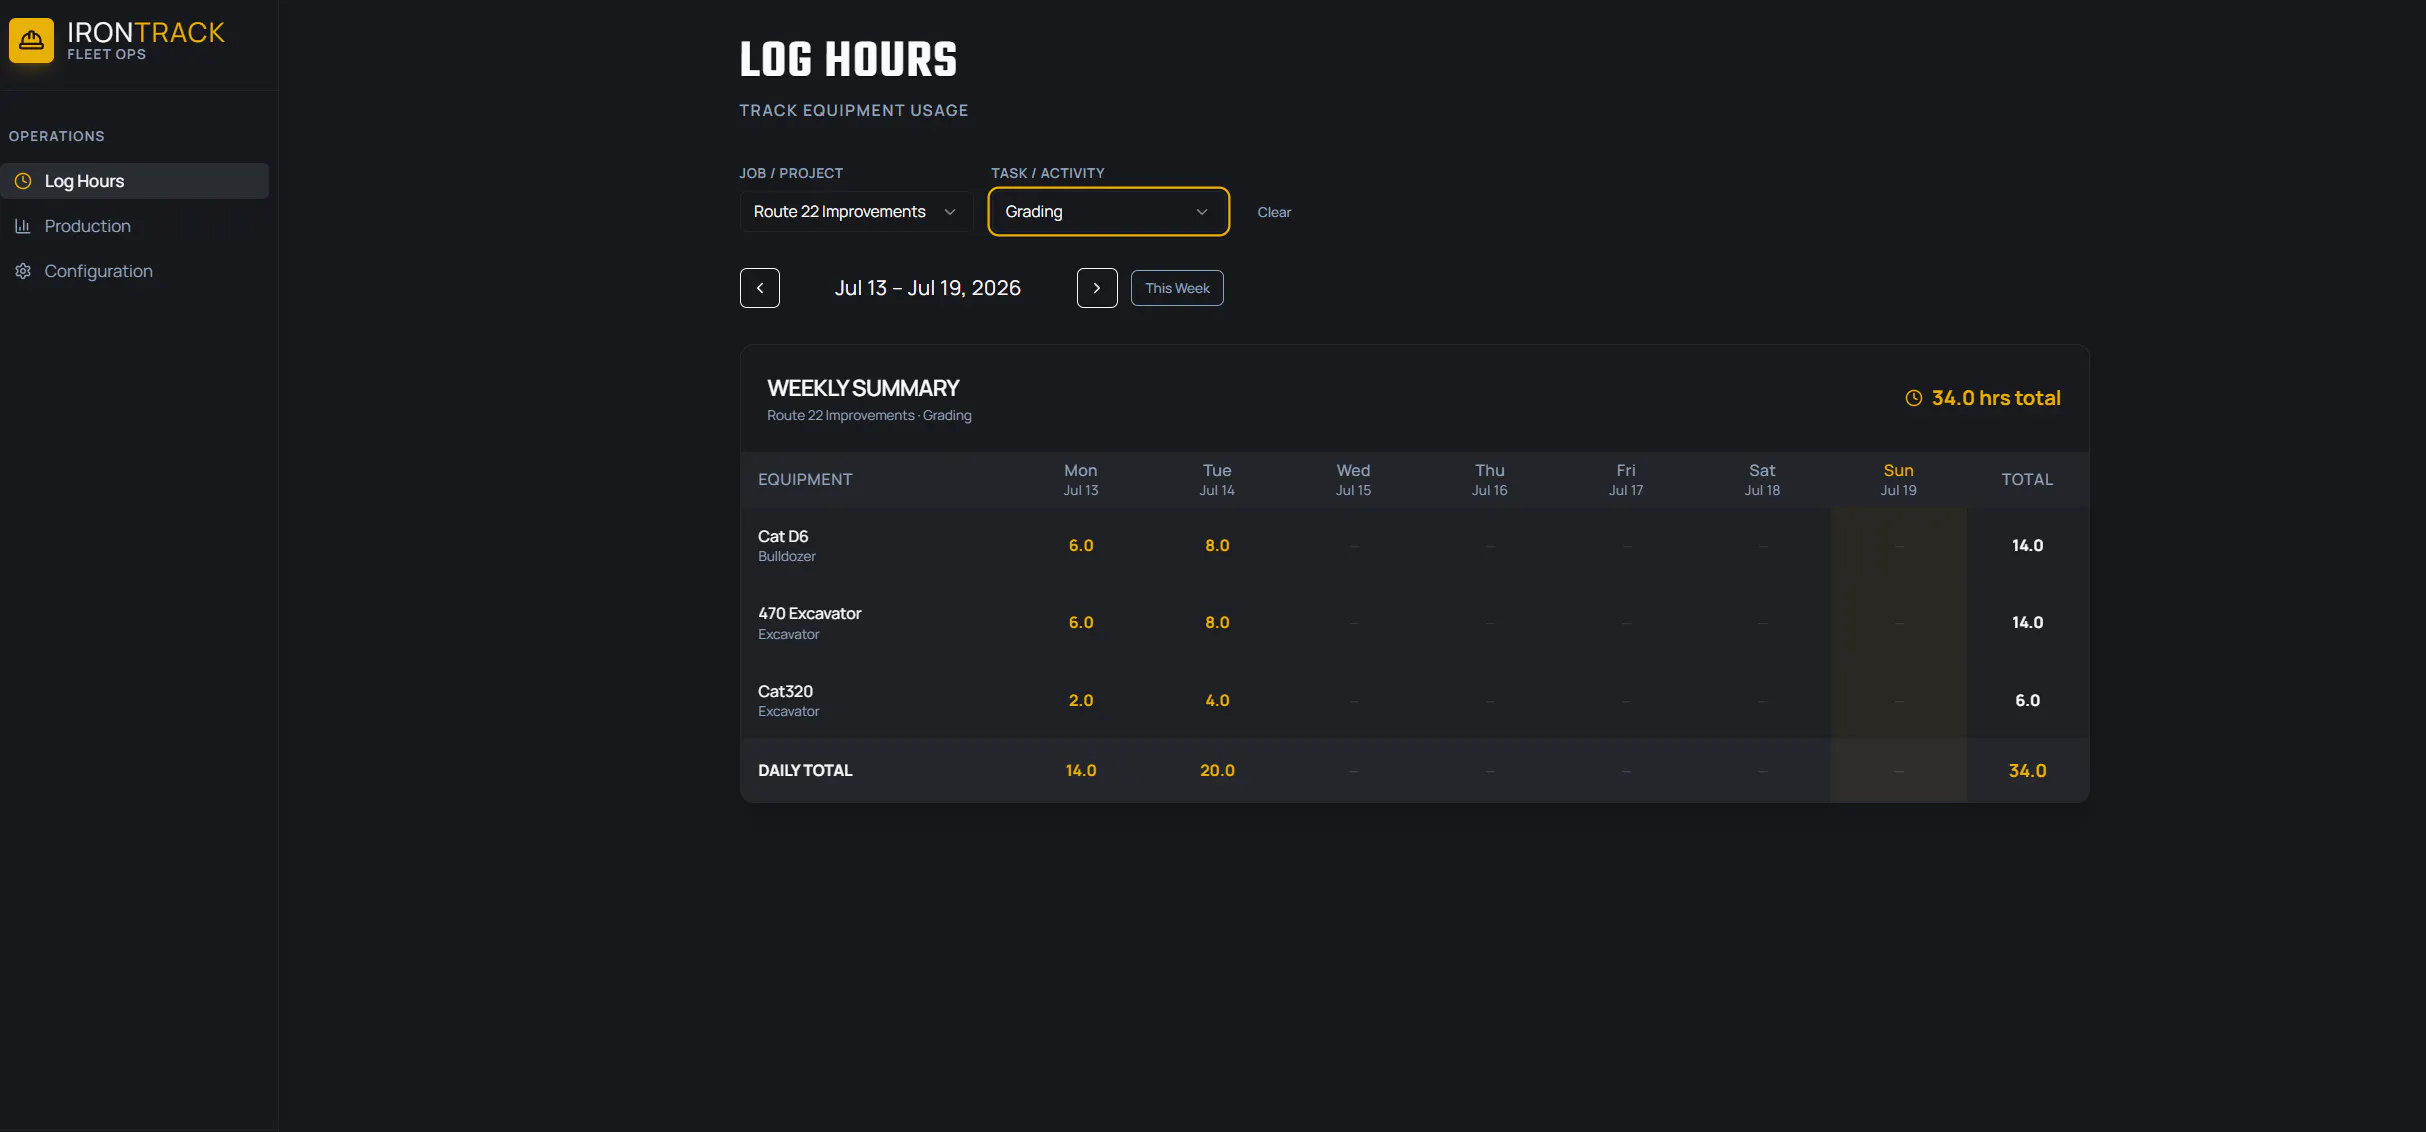Click 470 Excavator Tuesday hours 8.0
The image size is (2426, 1132).
click(x=1217, y=623)
